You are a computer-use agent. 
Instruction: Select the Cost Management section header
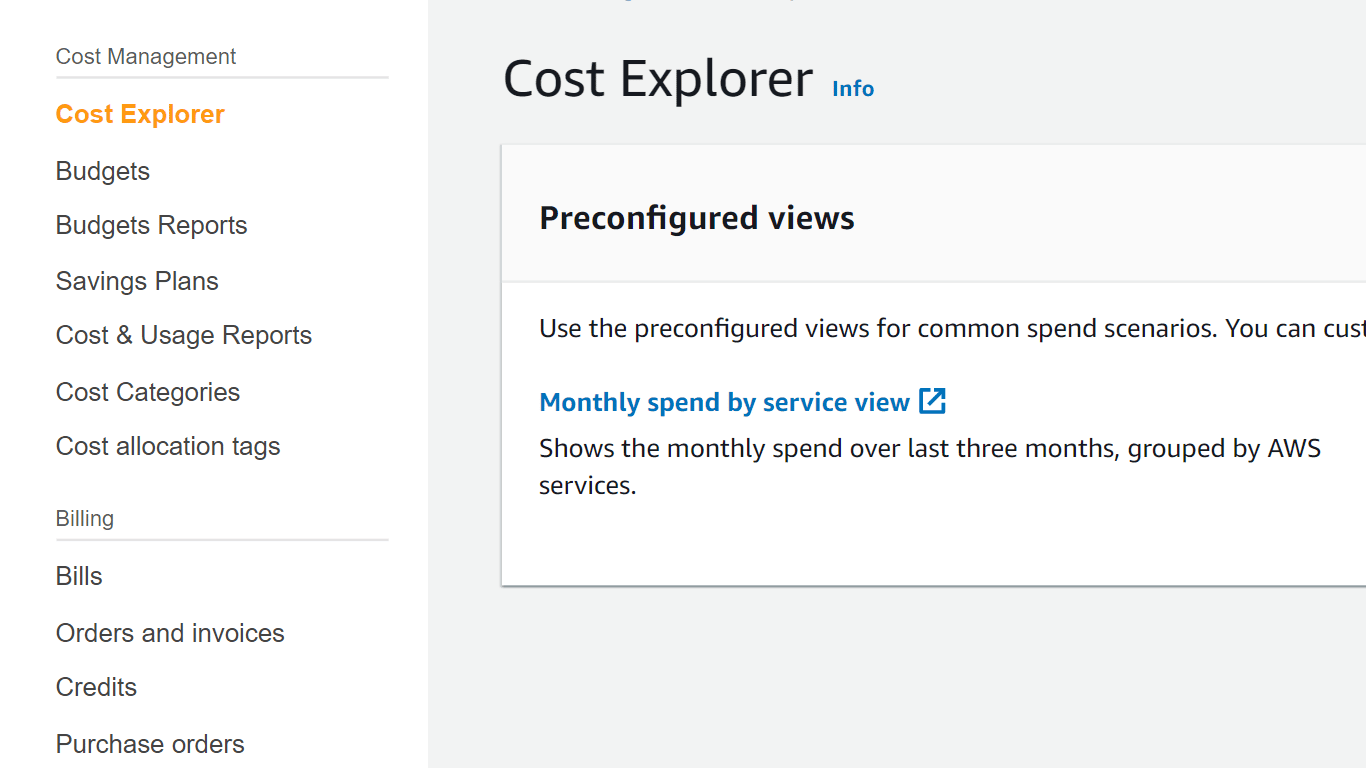(x=145, y=57)
